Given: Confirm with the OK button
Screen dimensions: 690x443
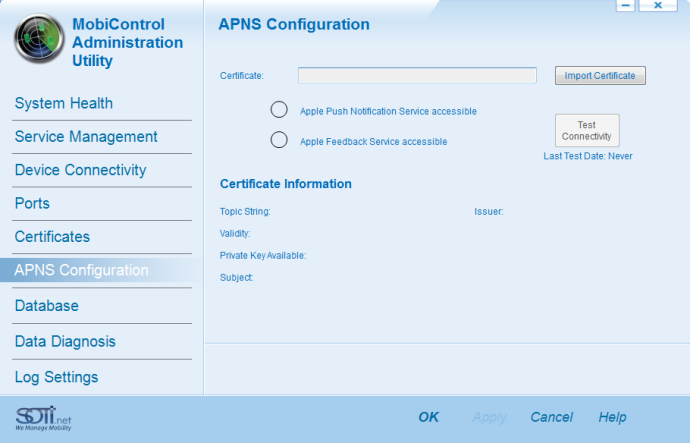Looking at the screenshot, I should pyautogui.click(x=429, y=417).
